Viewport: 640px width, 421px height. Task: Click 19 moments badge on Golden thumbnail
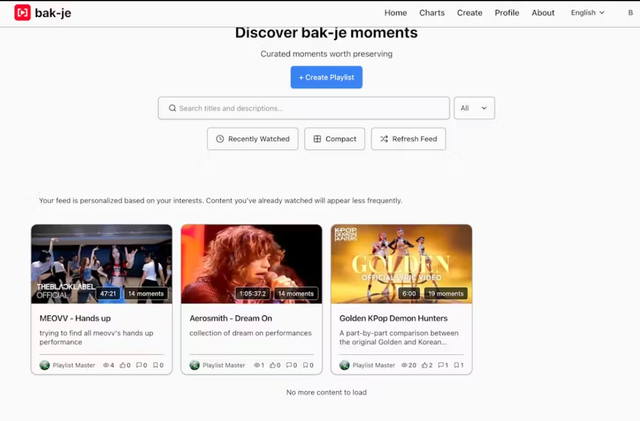point(446,293)
